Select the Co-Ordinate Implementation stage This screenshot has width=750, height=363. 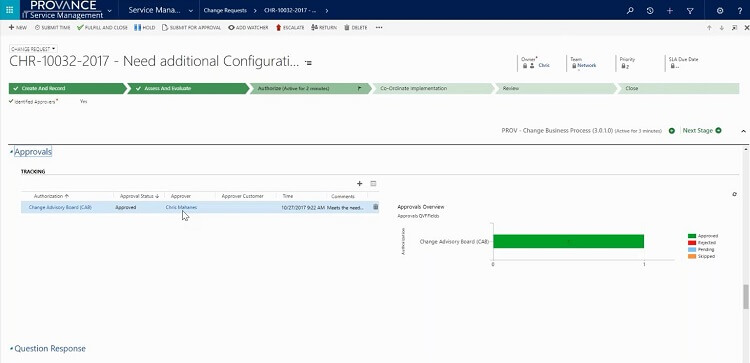433,88
